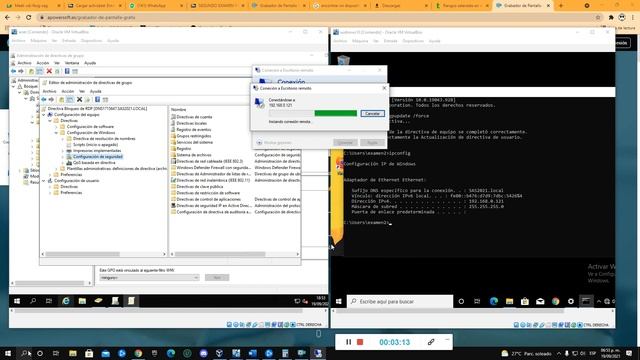The width and height of the screenshot is (640, 360).
Task: Open Edge in the right VM taskbar
Action: click(x=493, y=301)
